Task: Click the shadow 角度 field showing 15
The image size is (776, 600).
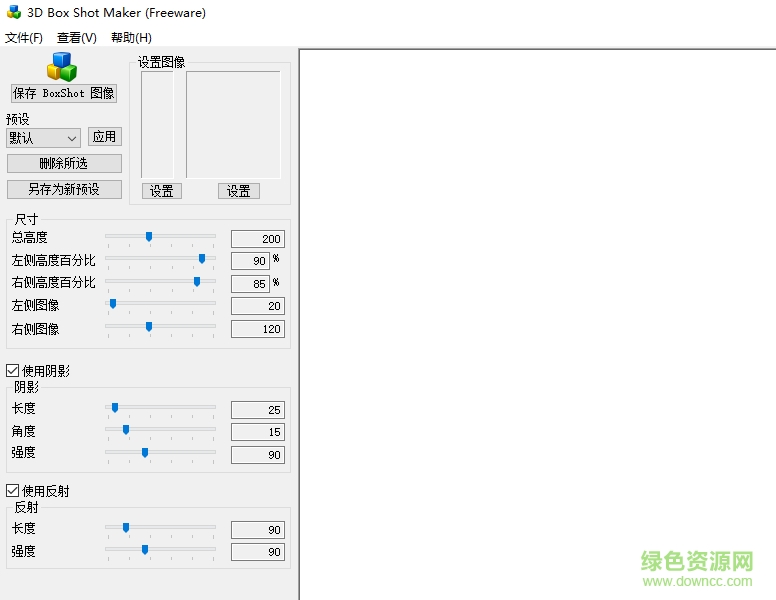Action: [258, 432]
